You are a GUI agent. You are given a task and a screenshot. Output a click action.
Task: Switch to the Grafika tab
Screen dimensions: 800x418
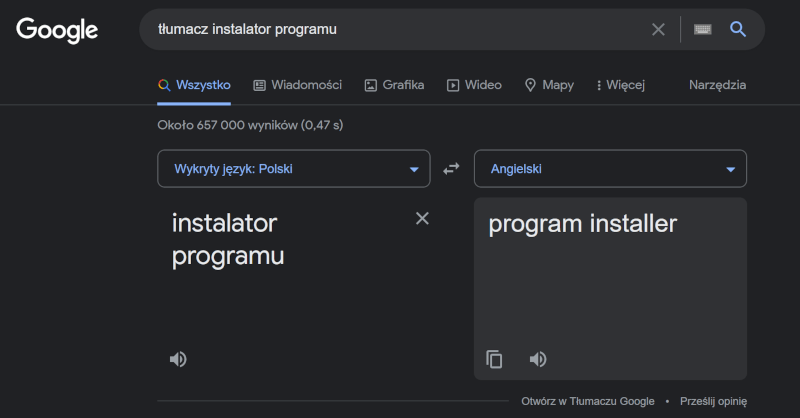click(x=394, y=85)
